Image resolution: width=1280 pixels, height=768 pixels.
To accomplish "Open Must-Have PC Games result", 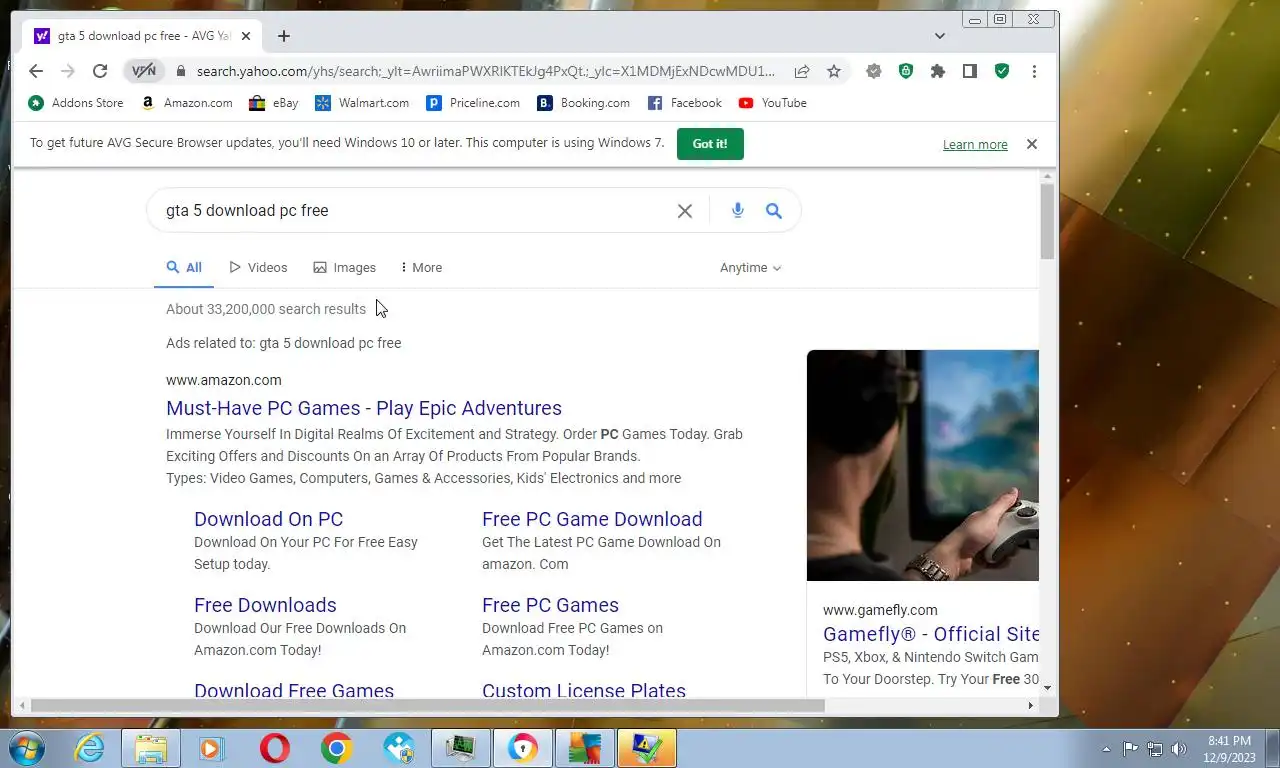I will 364,408.
